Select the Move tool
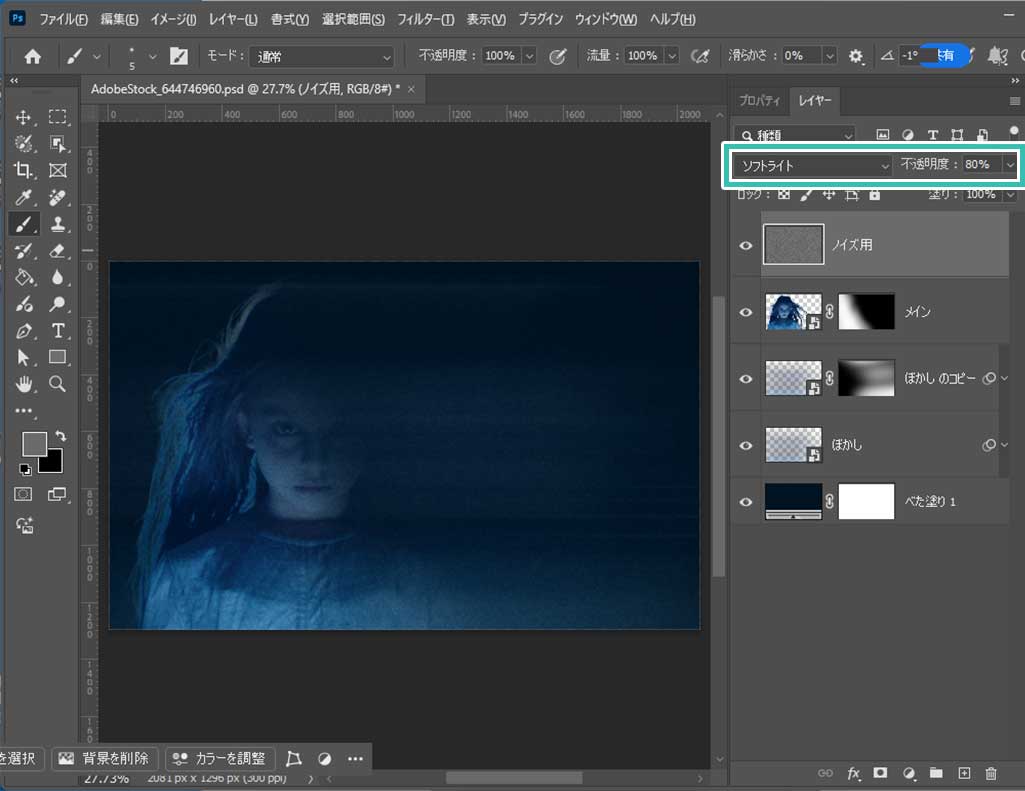The image size is (1025, 791). 24,118
